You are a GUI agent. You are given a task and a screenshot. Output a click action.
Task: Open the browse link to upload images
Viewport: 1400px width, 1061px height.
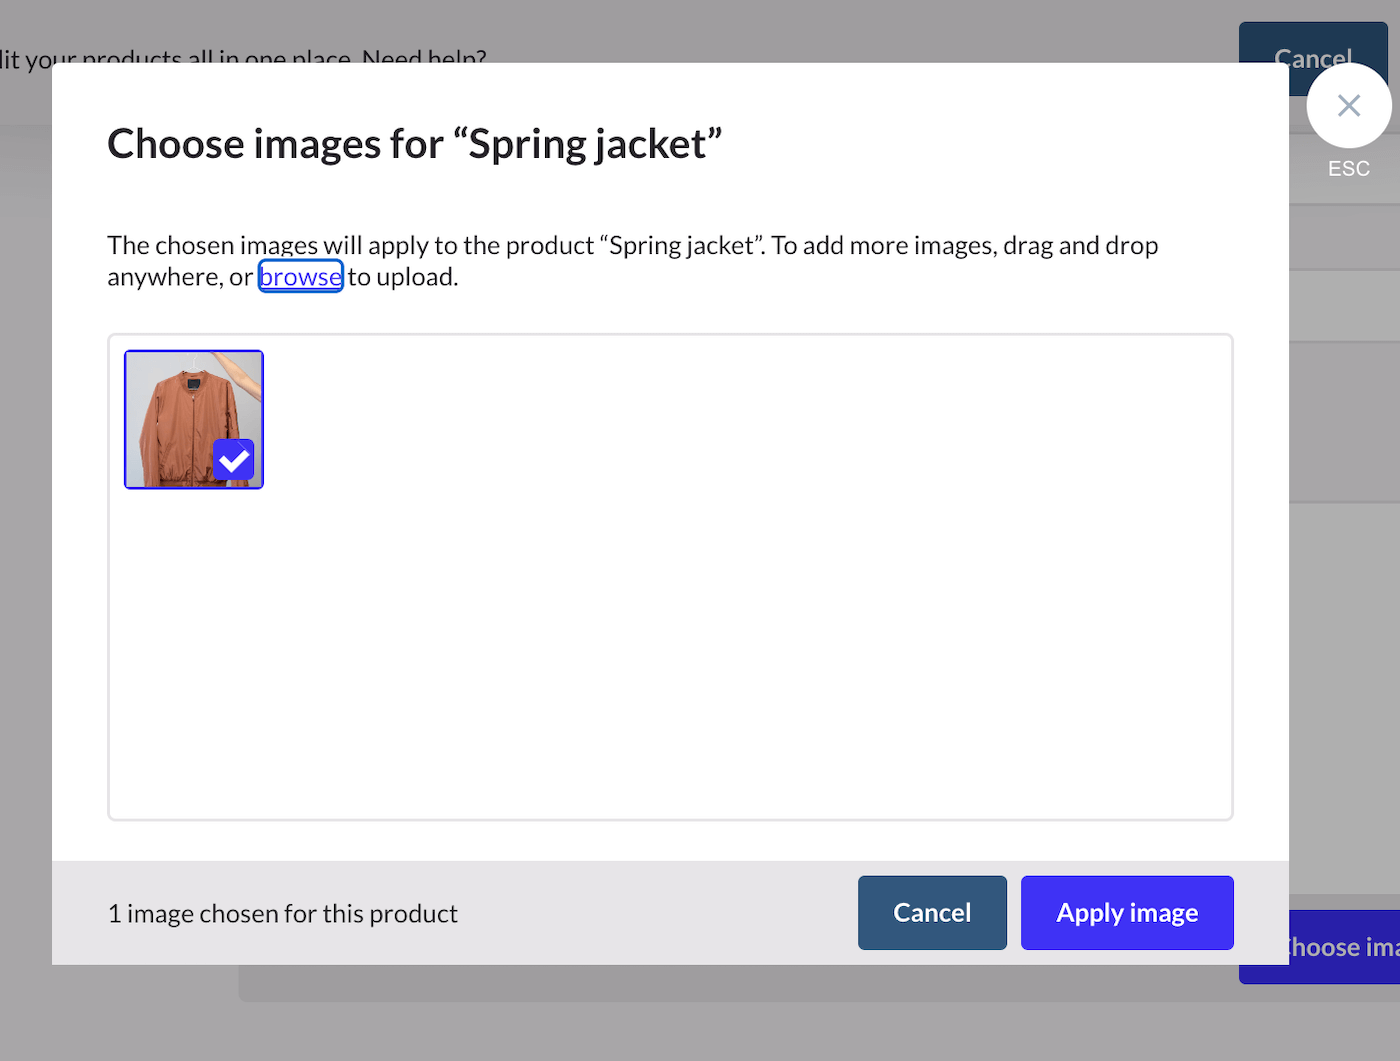(300, 277)
